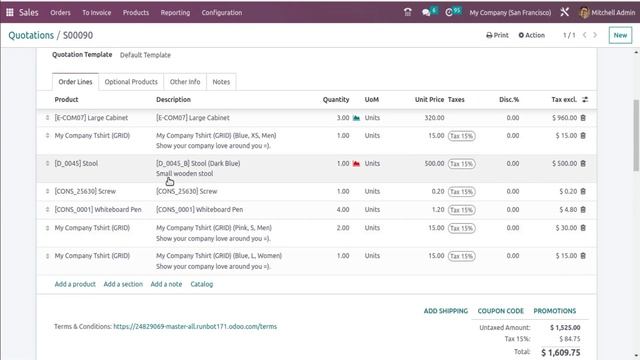Click ADD SHIPPING button
The height and width of the screenshot is (360, 640).
[x=446, y=311]
